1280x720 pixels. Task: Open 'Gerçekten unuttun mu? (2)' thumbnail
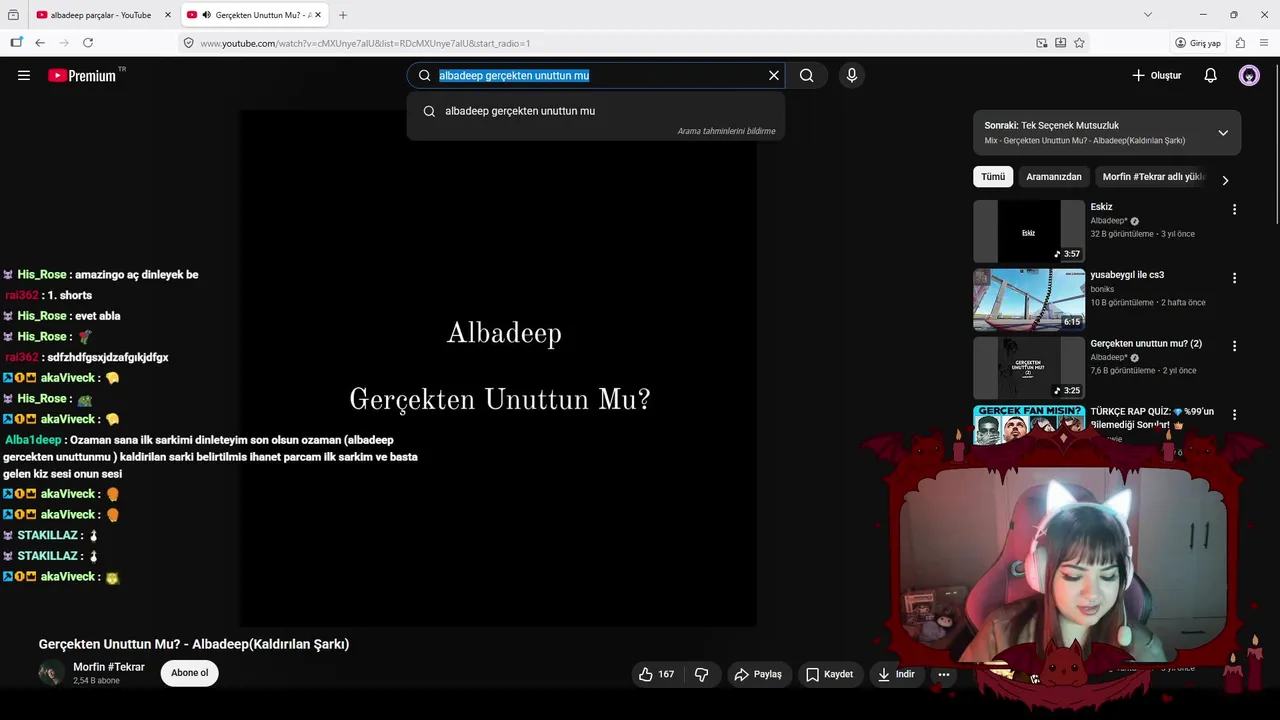(x=1029, y=368)
